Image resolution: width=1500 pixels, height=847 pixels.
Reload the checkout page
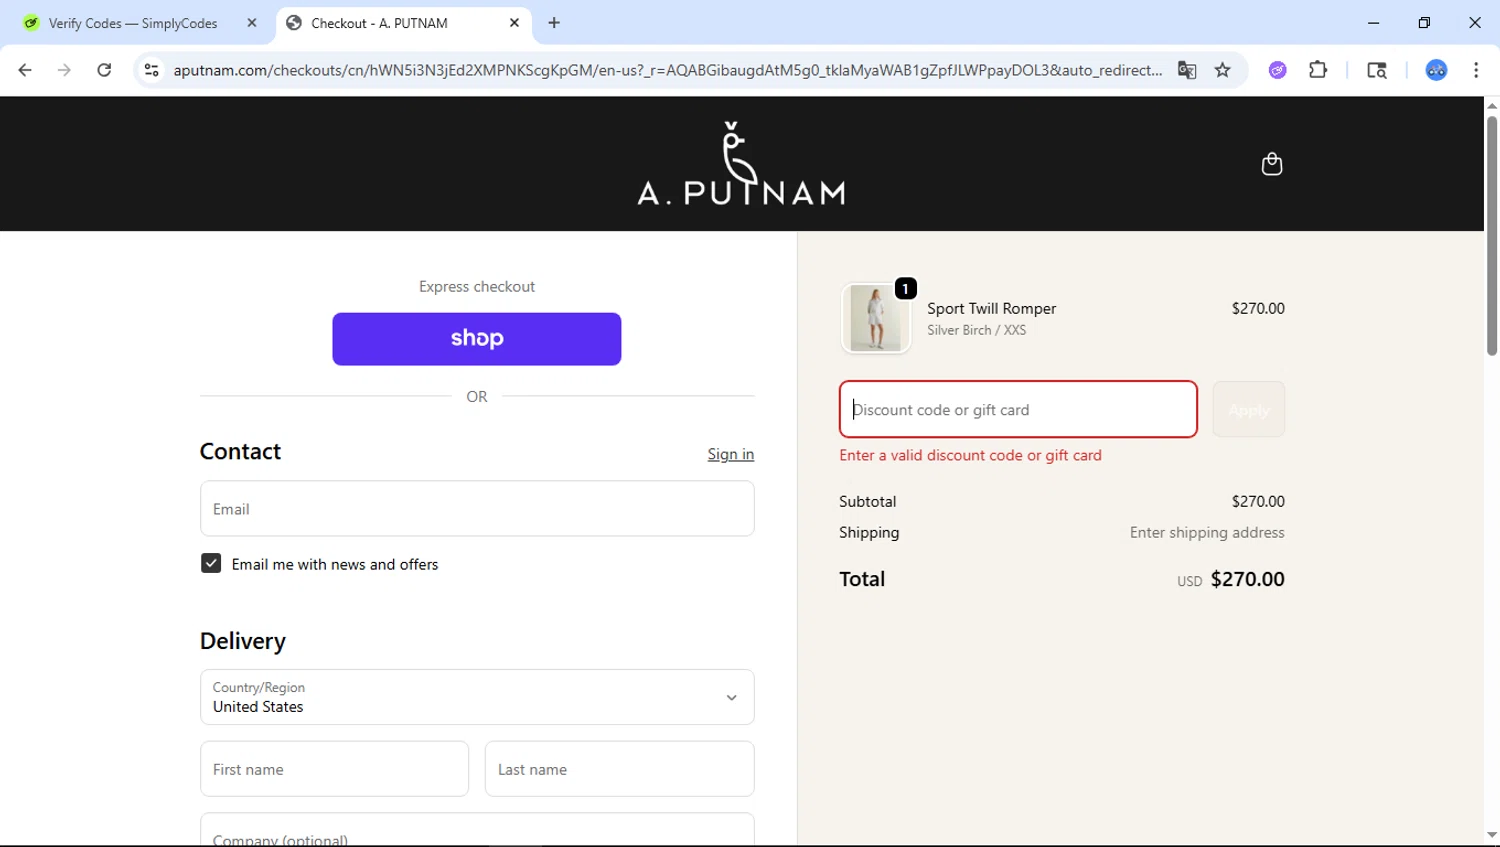click(104, 70)
